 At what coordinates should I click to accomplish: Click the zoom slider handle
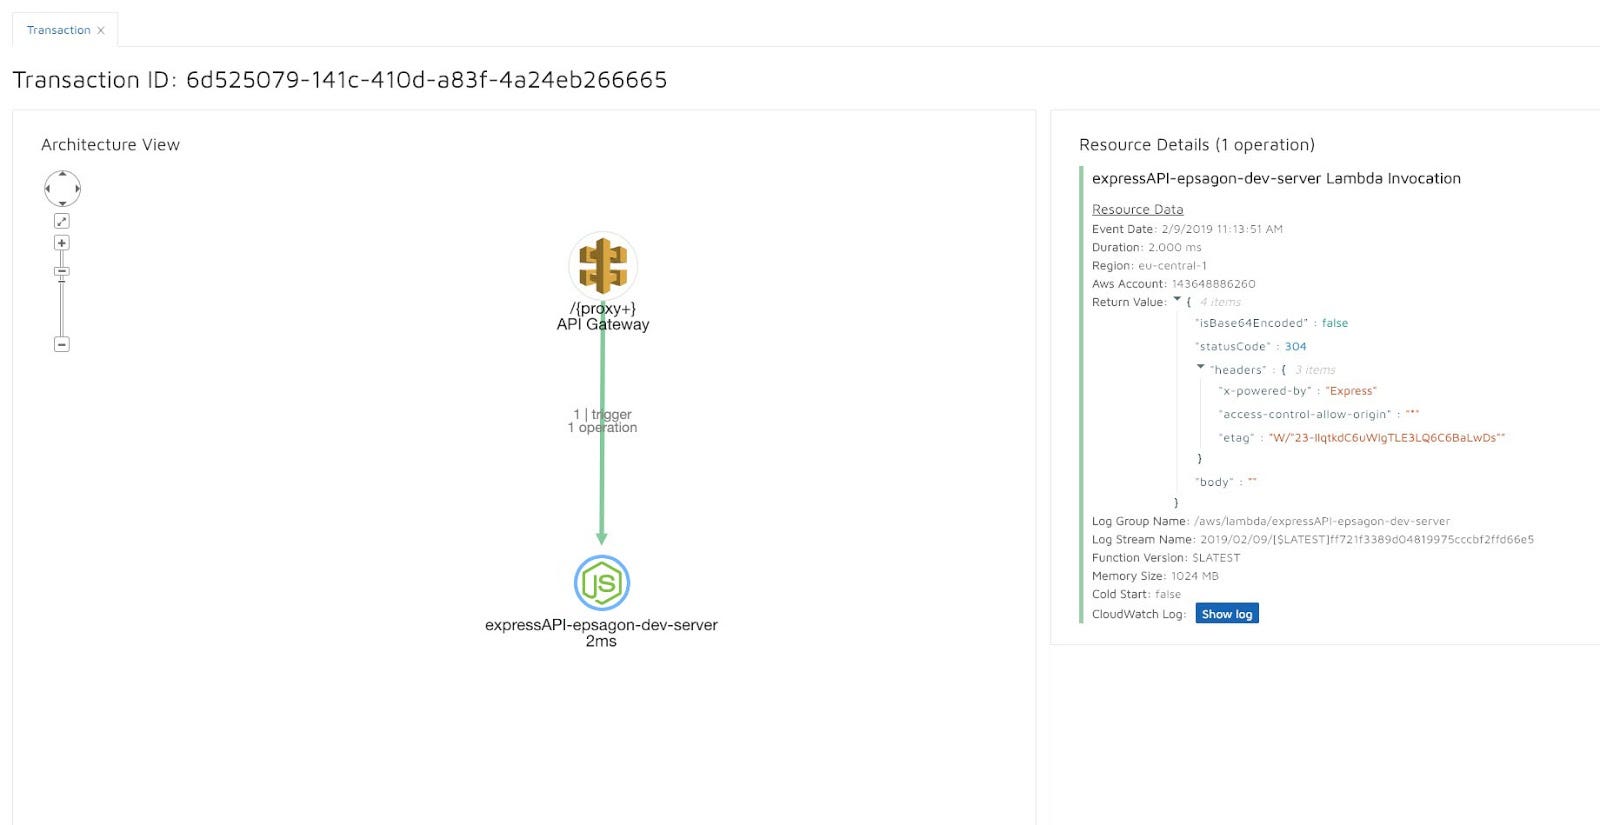click(61, 271)
